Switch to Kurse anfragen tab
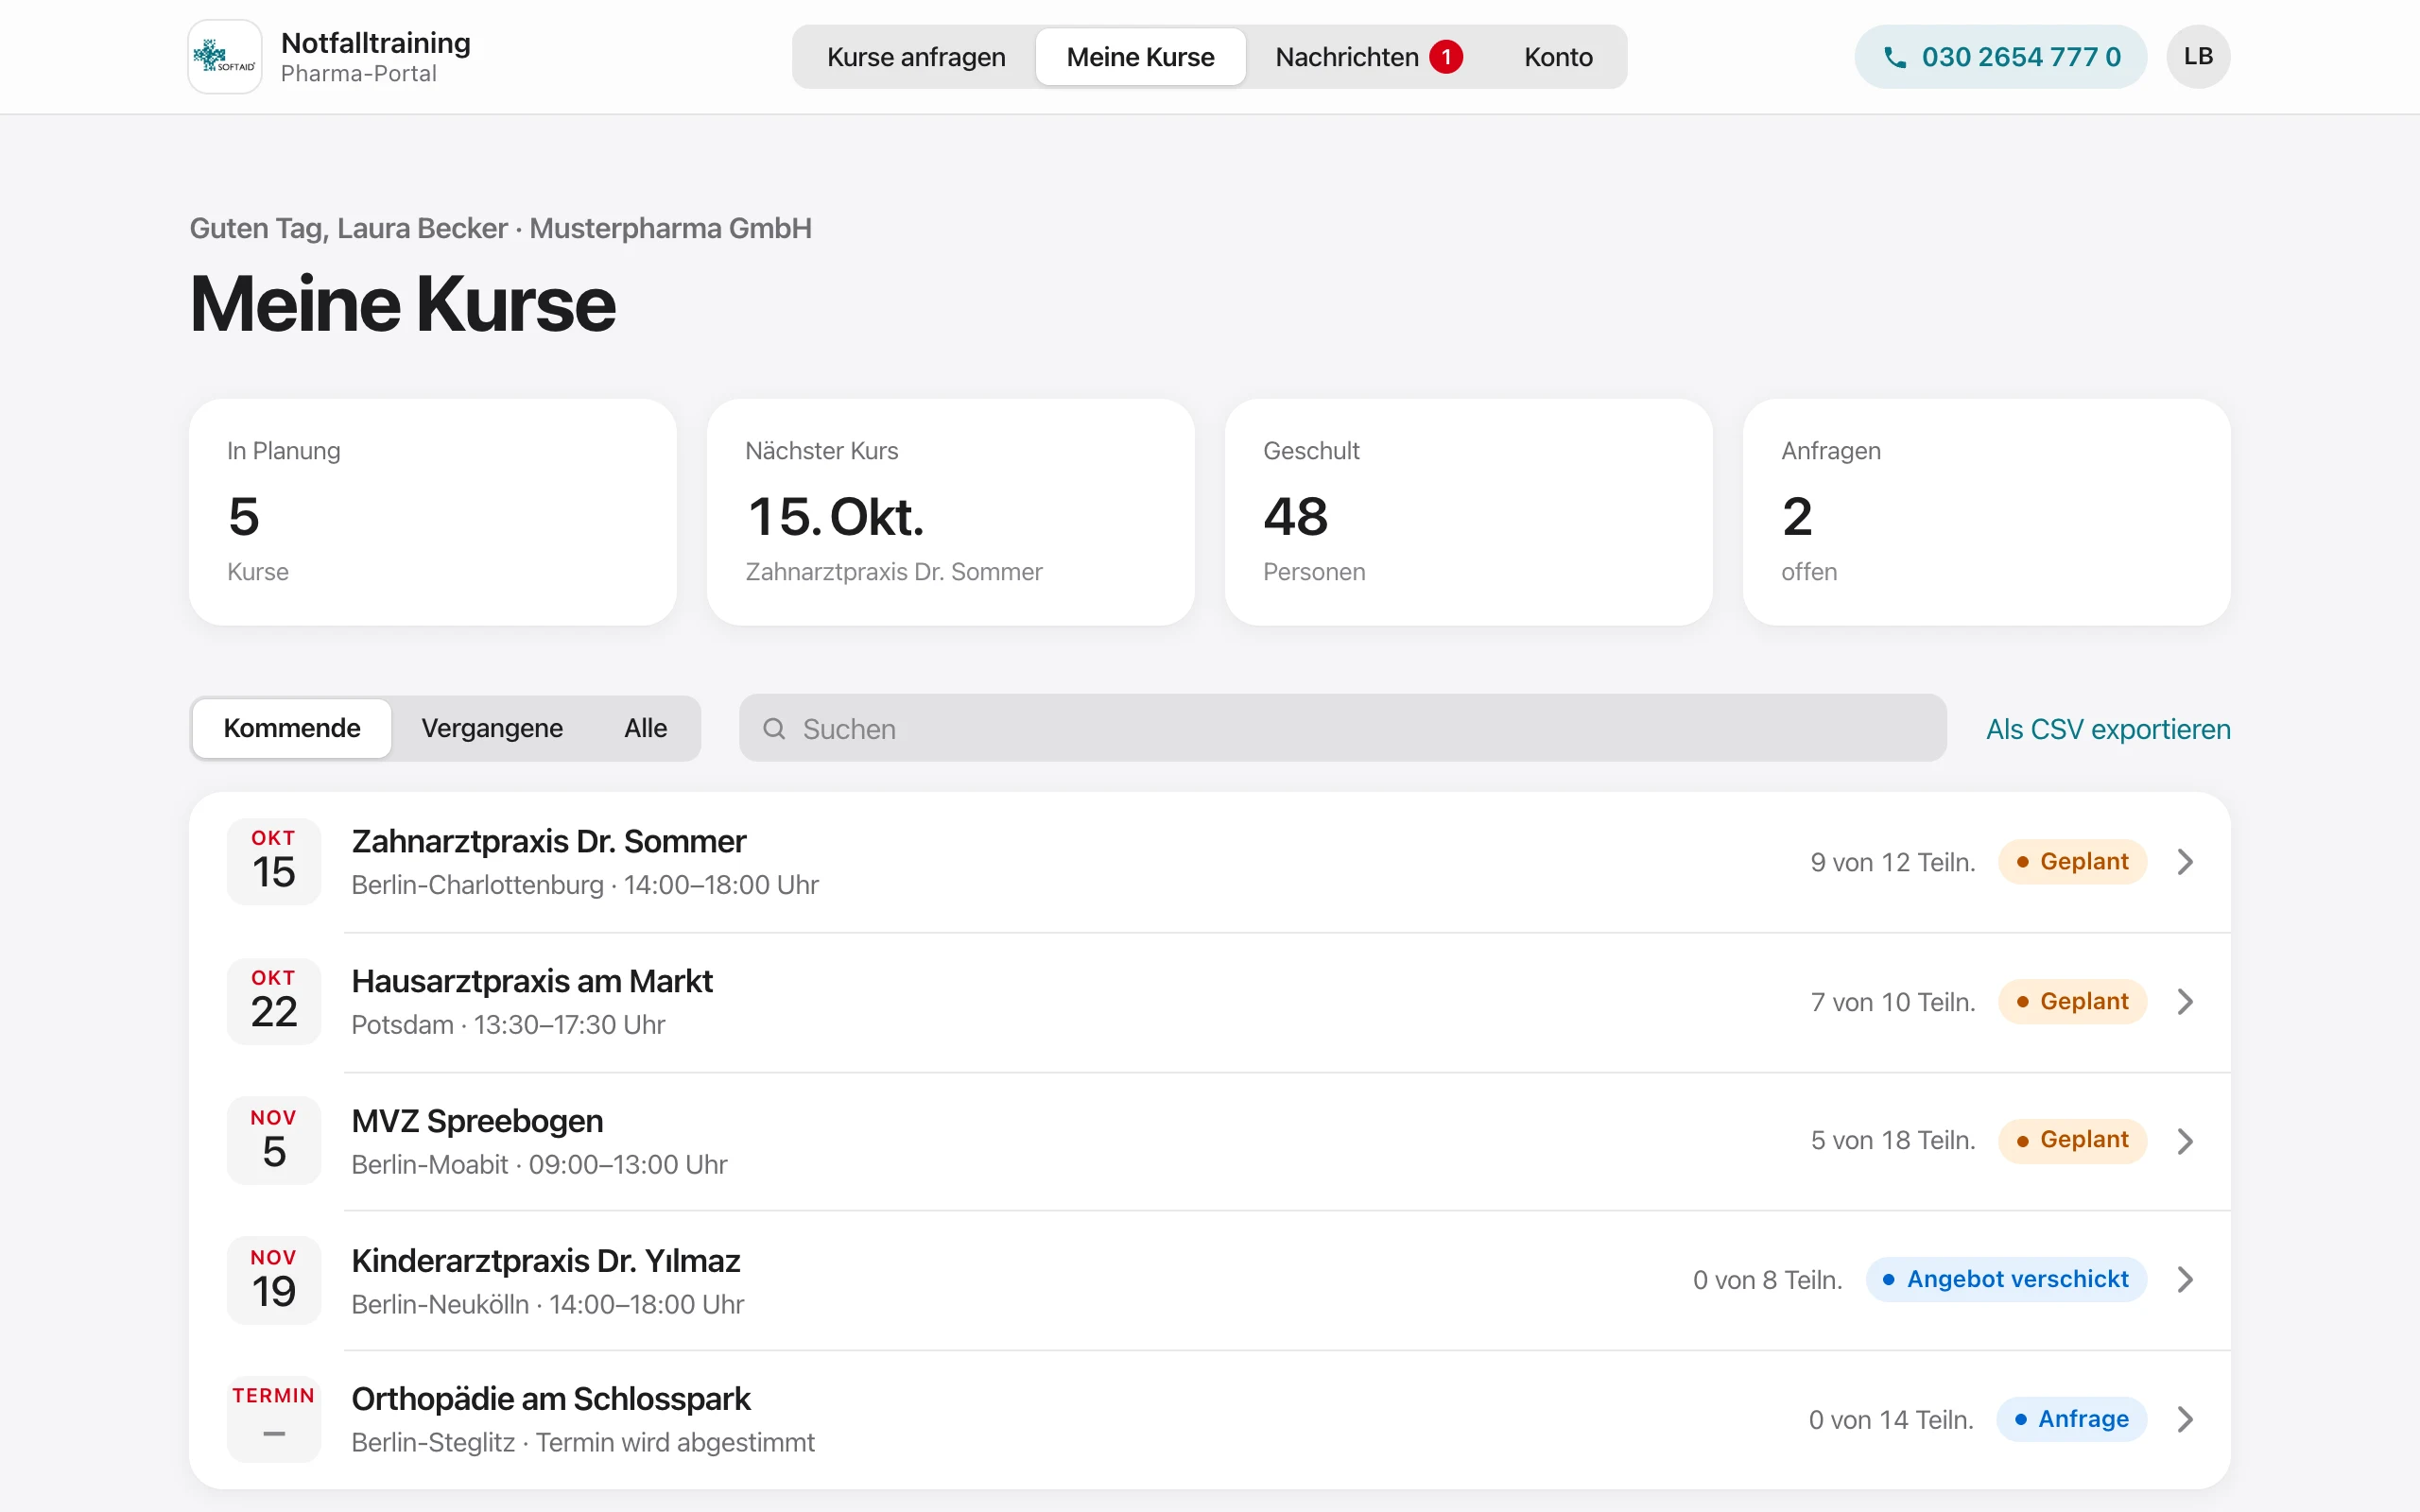Screen dimensions: 2420x1512 coord(916,57)
